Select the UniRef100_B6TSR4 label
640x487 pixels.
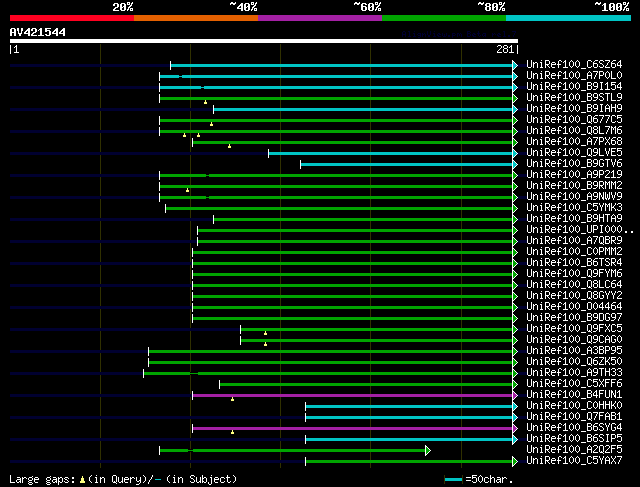574,262
